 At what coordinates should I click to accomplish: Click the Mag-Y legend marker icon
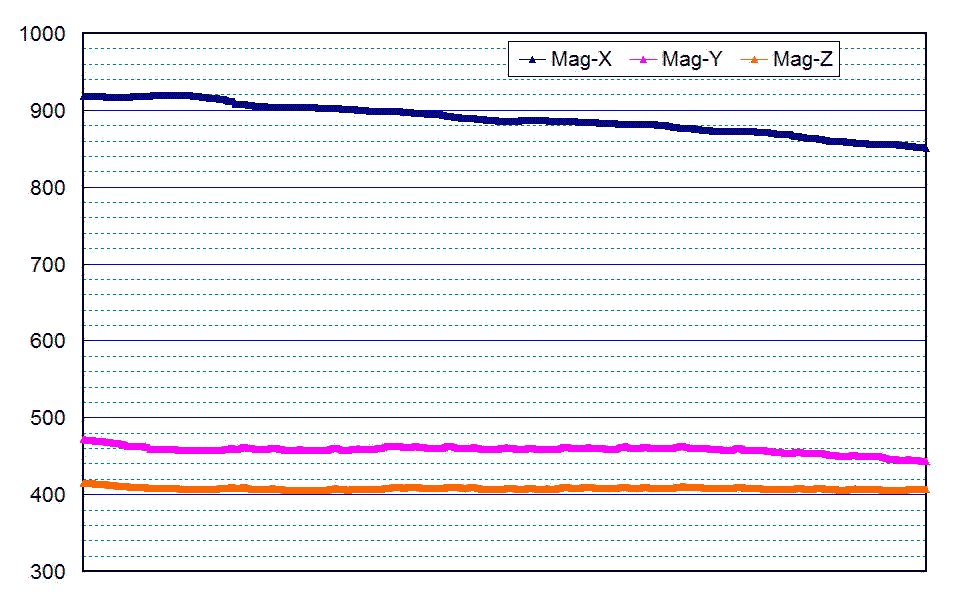(x=643, y=60)
